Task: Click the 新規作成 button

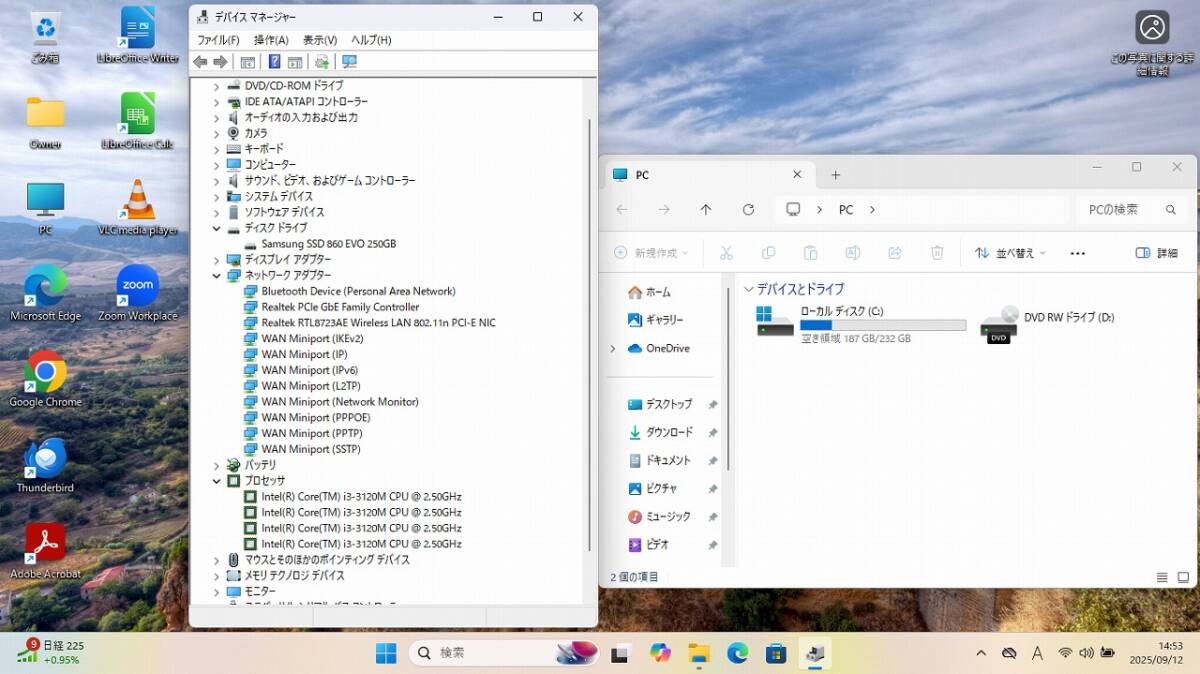Action: tap(651, 253)
